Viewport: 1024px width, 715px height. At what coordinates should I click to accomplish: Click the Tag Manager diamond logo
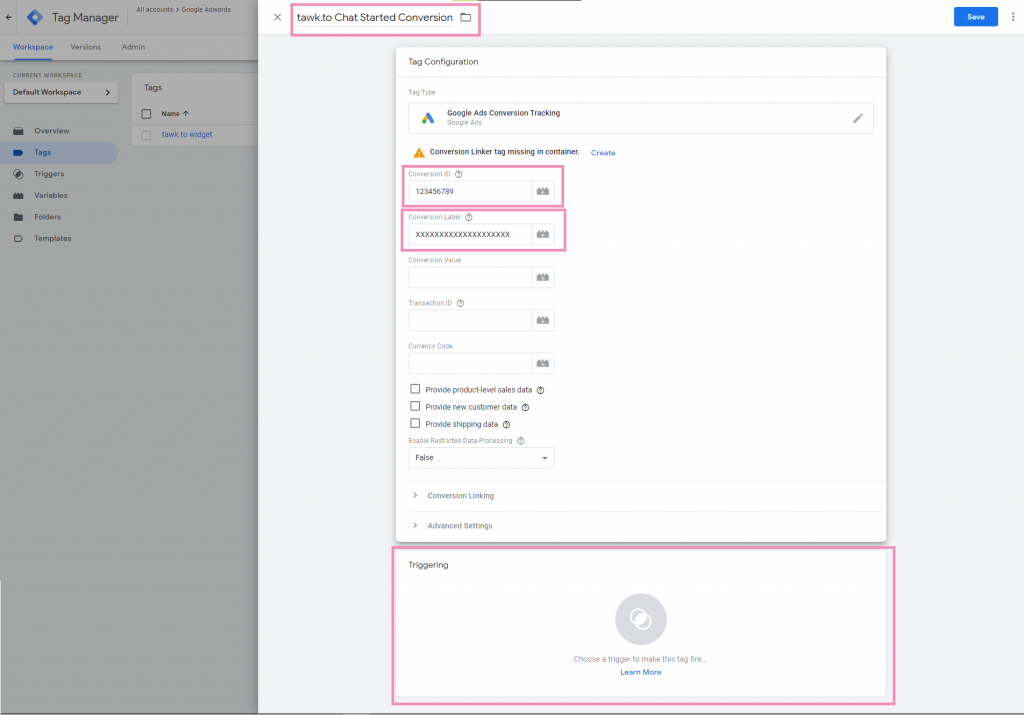35,18
